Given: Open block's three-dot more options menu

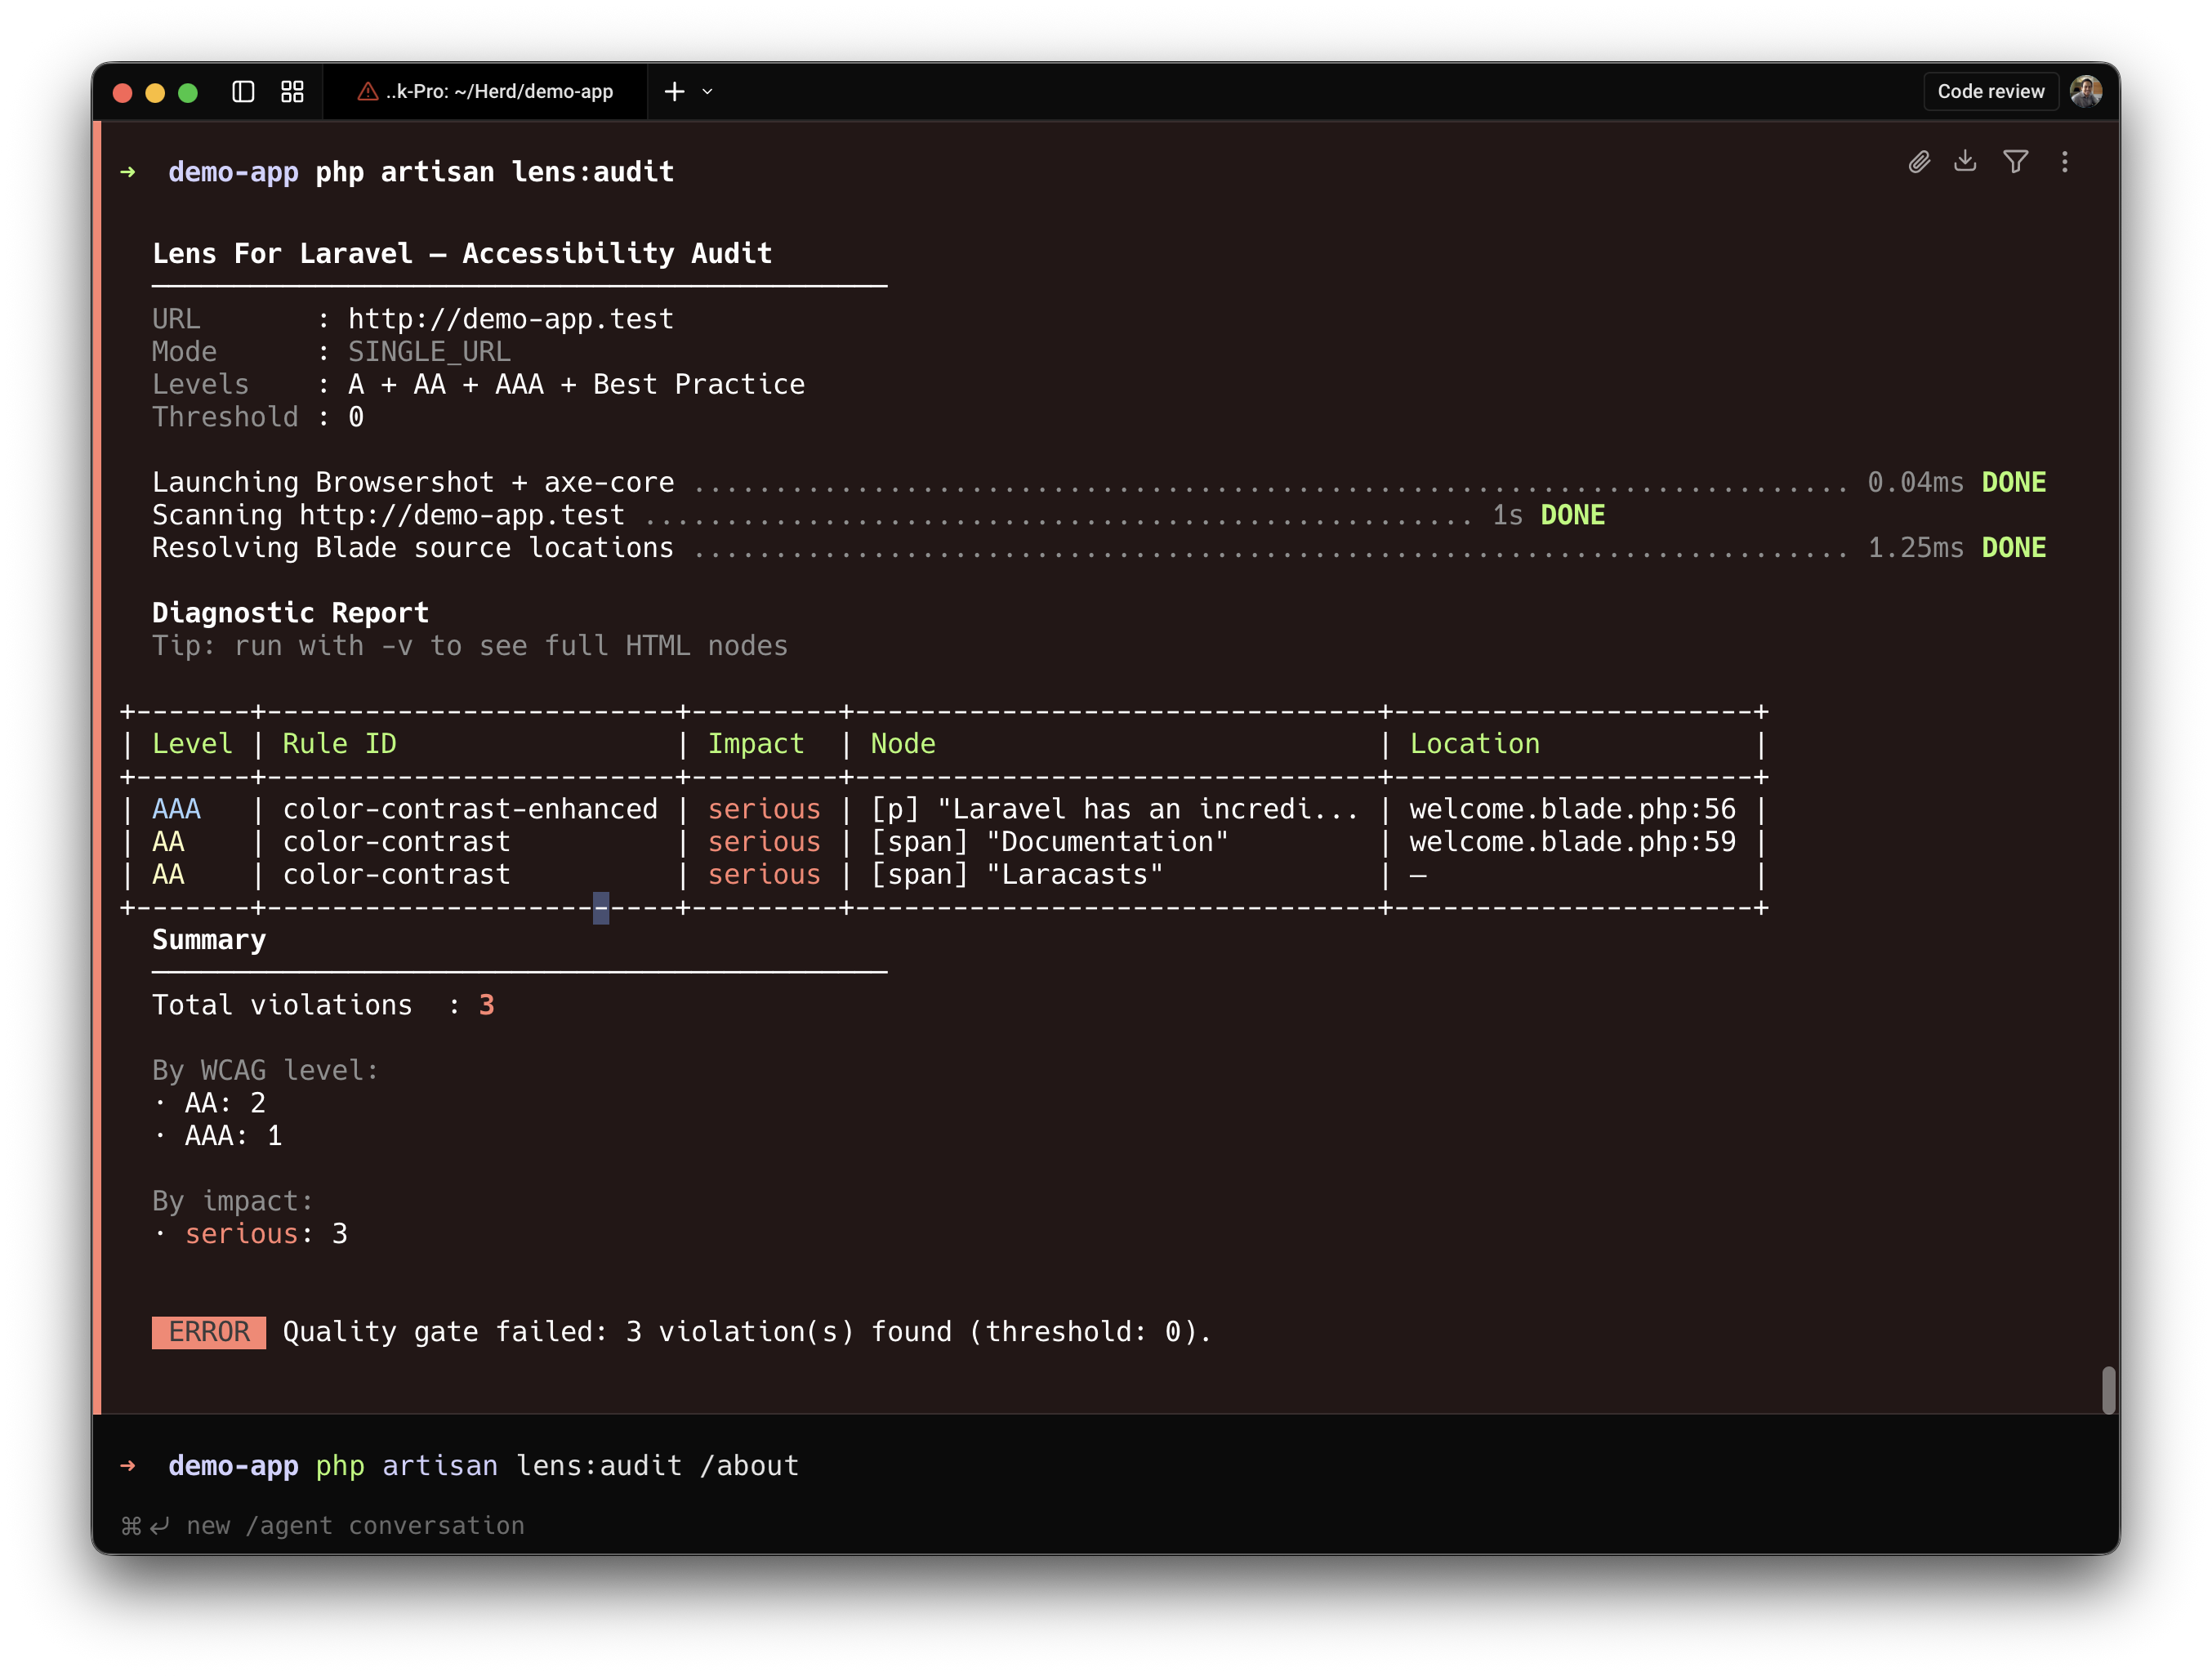Looking at the screenshot, I should [x=2065, y=162].
